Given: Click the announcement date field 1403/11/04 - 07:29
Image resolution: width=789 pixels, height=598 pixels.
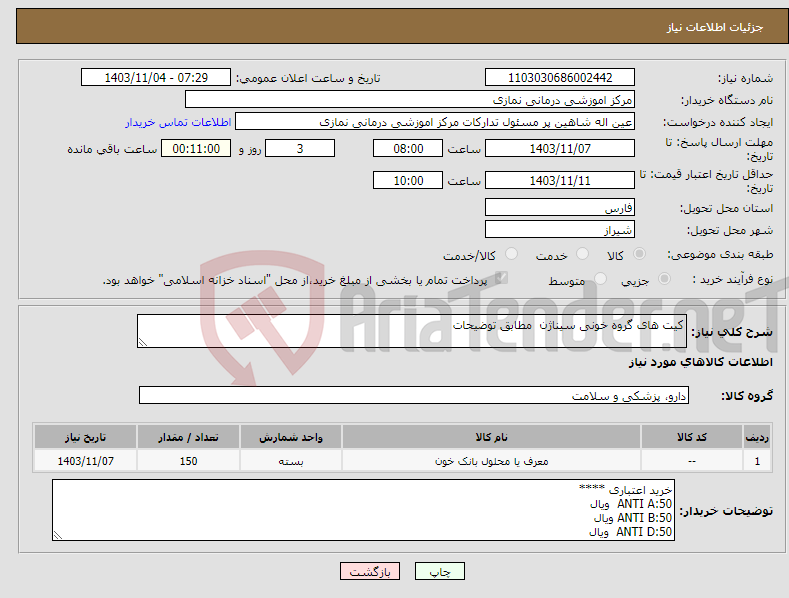Looking at the screenshot, I should [x=156, y=78].
